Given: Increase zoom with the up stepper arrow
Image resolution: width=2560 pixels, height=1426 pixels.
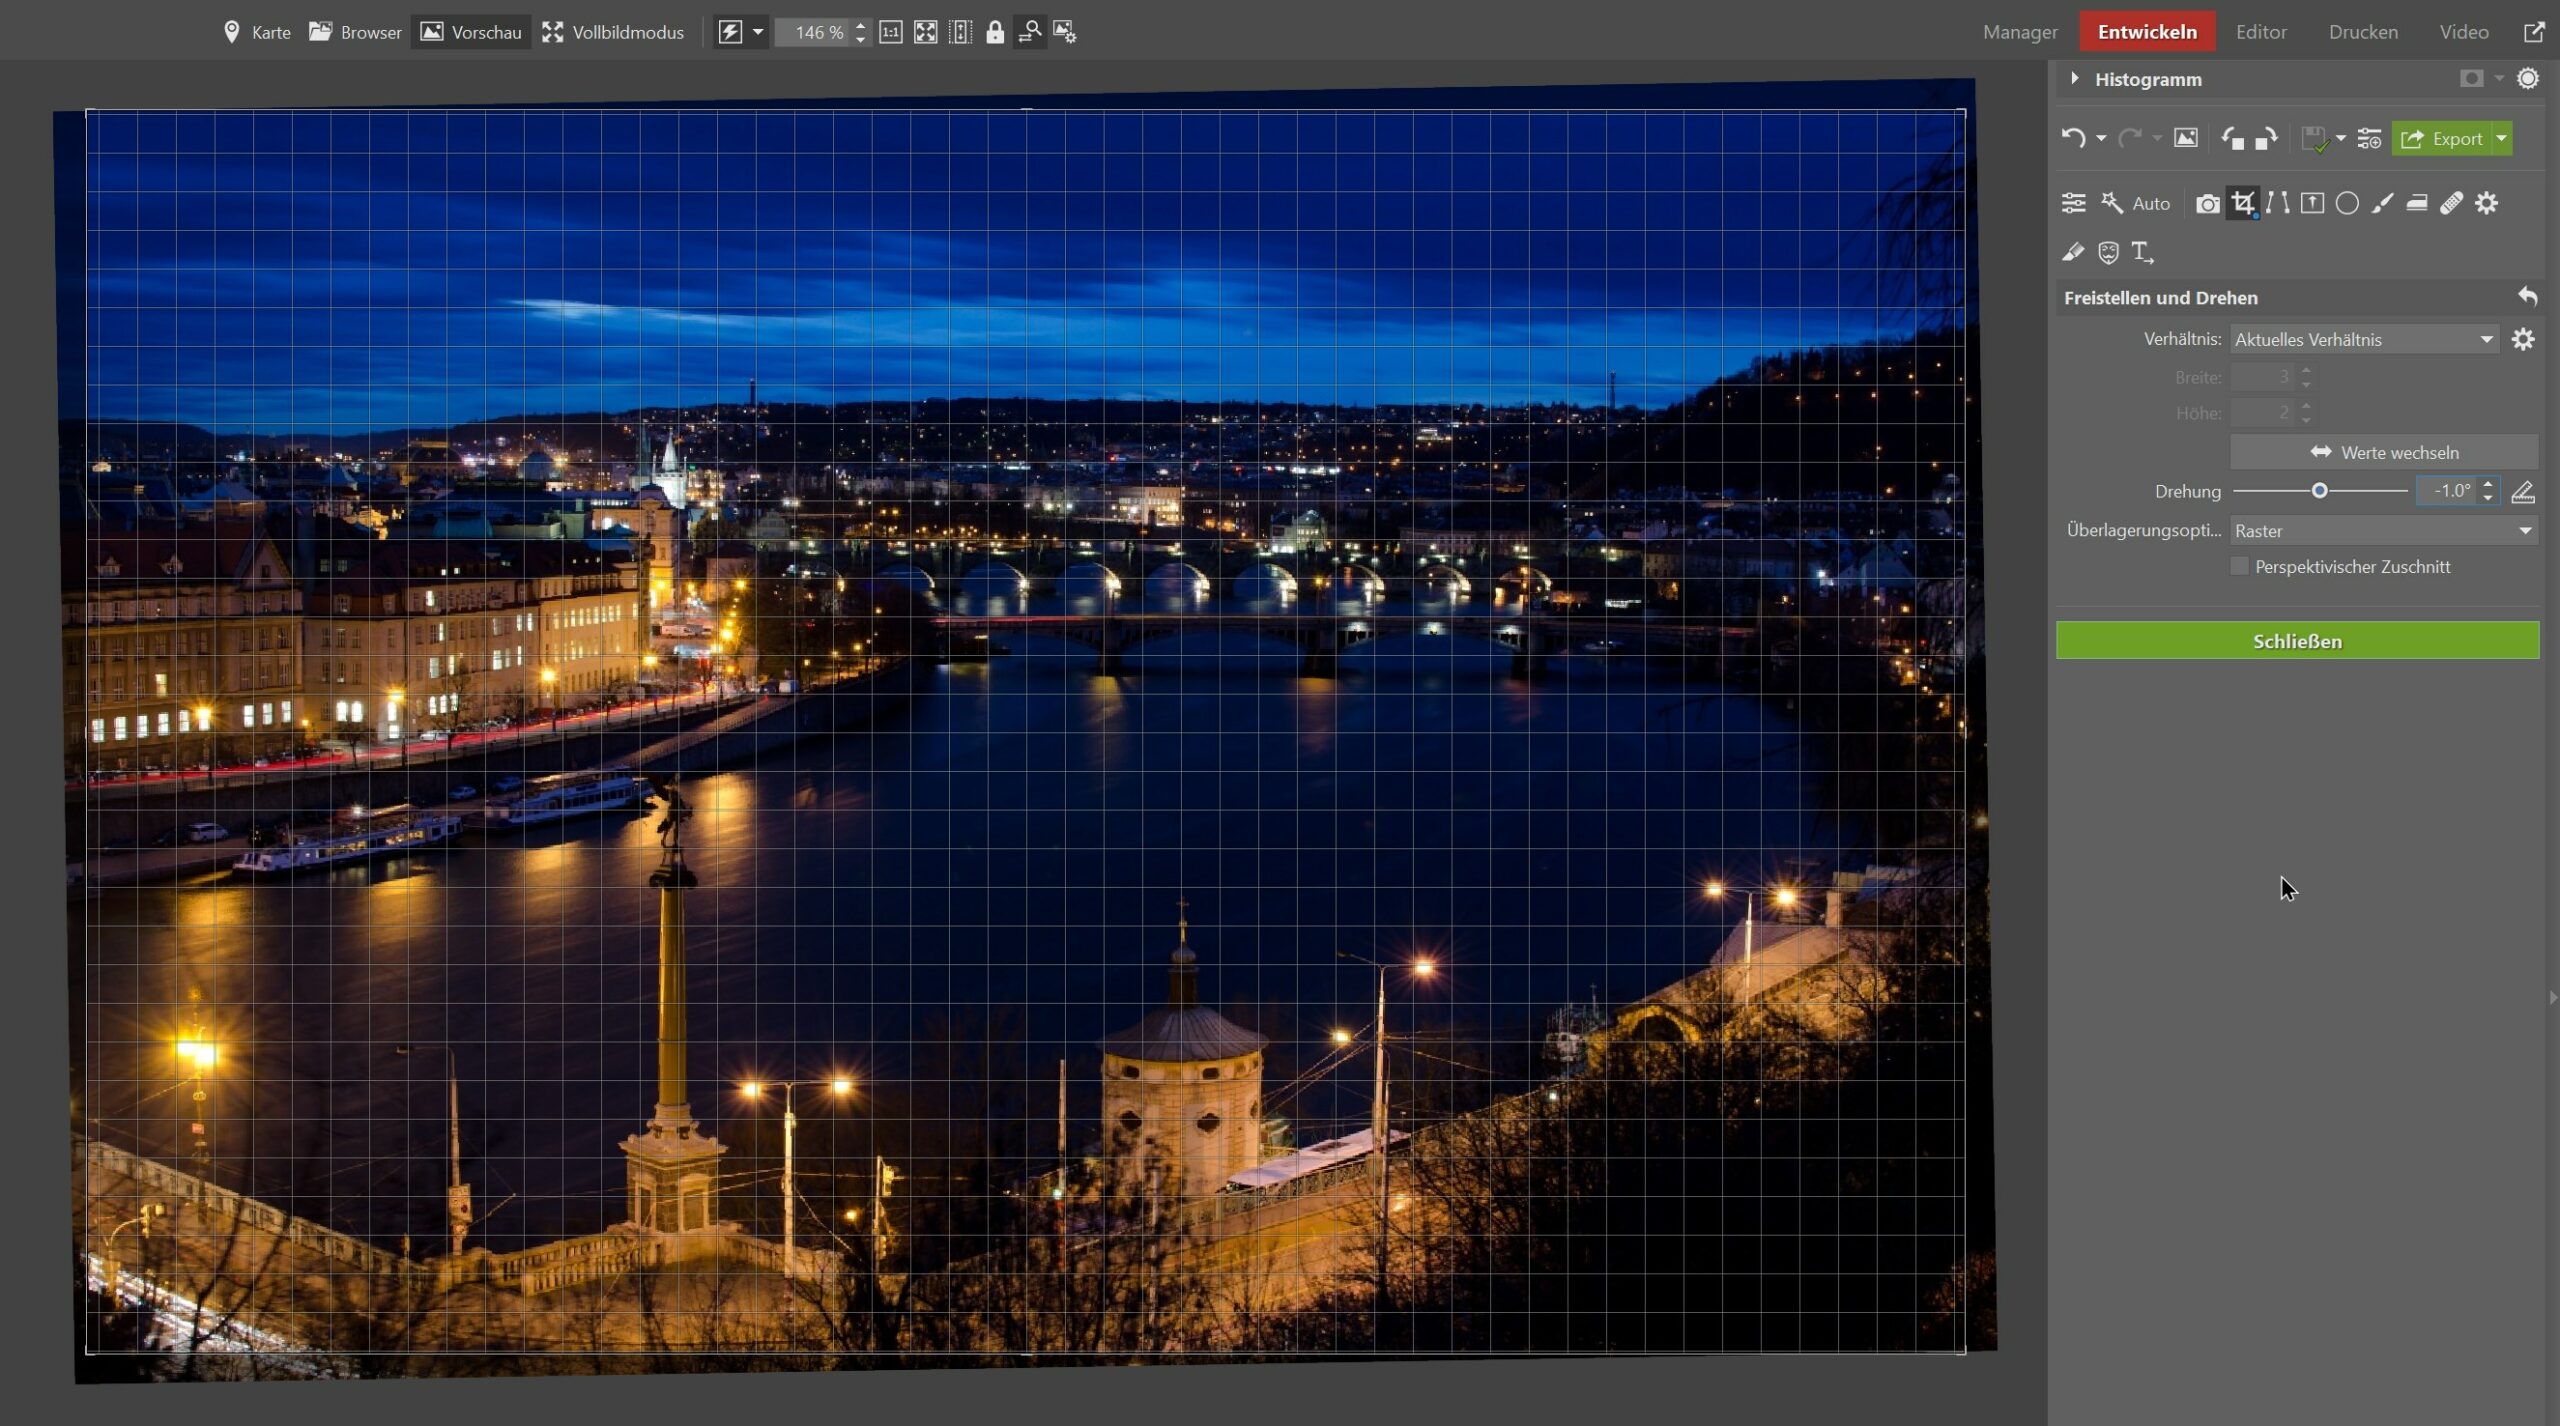Looking at the screenshot, I should click(861, 25).
